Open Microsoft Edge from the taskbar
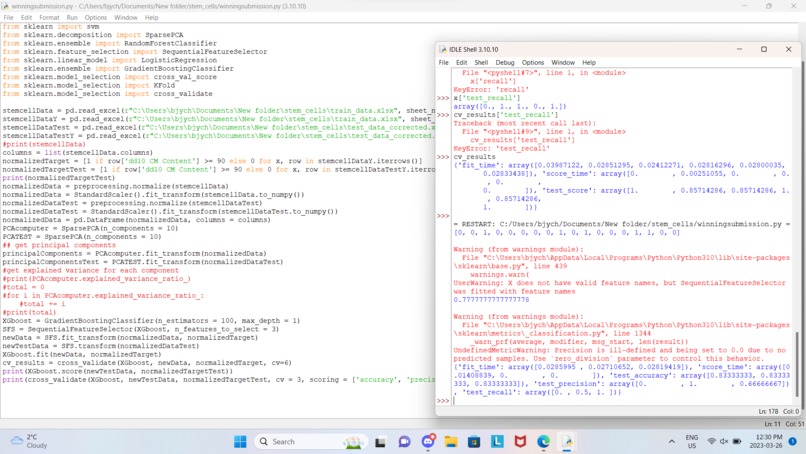 543,442
